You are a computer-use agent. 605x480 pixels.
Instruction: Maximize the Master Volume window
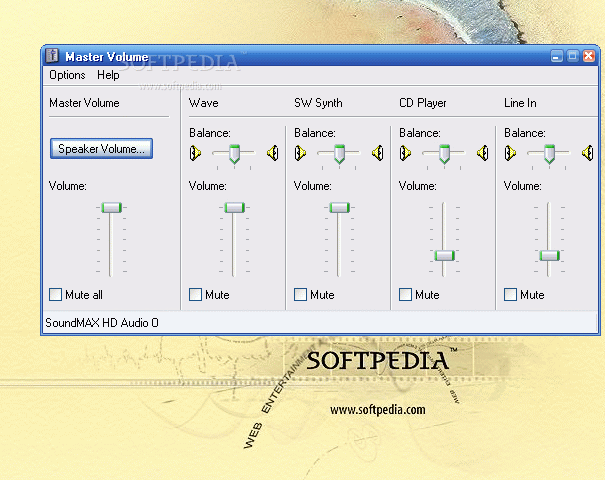click(573, 56)
